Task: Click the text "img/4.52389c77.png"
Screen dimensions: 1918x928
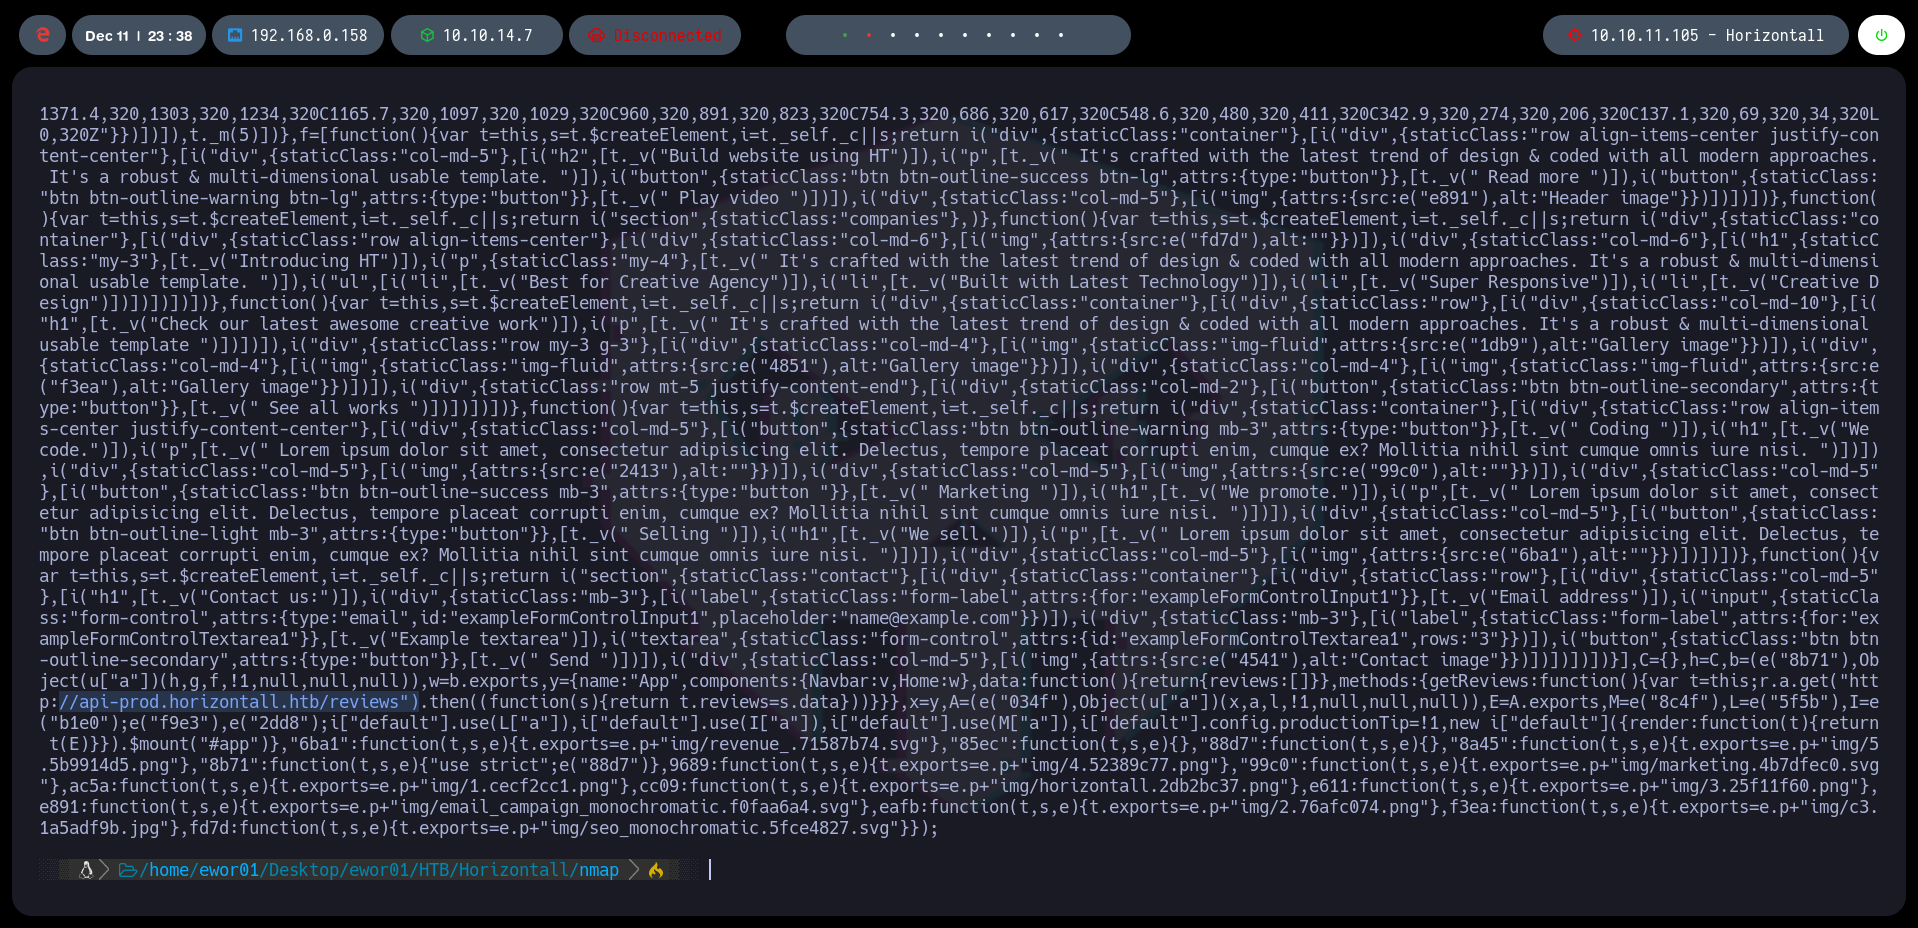Action: [1120, 765]
